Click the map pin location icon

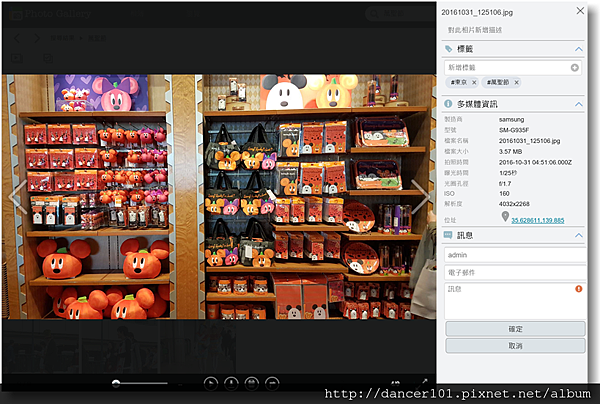point(505,217)
